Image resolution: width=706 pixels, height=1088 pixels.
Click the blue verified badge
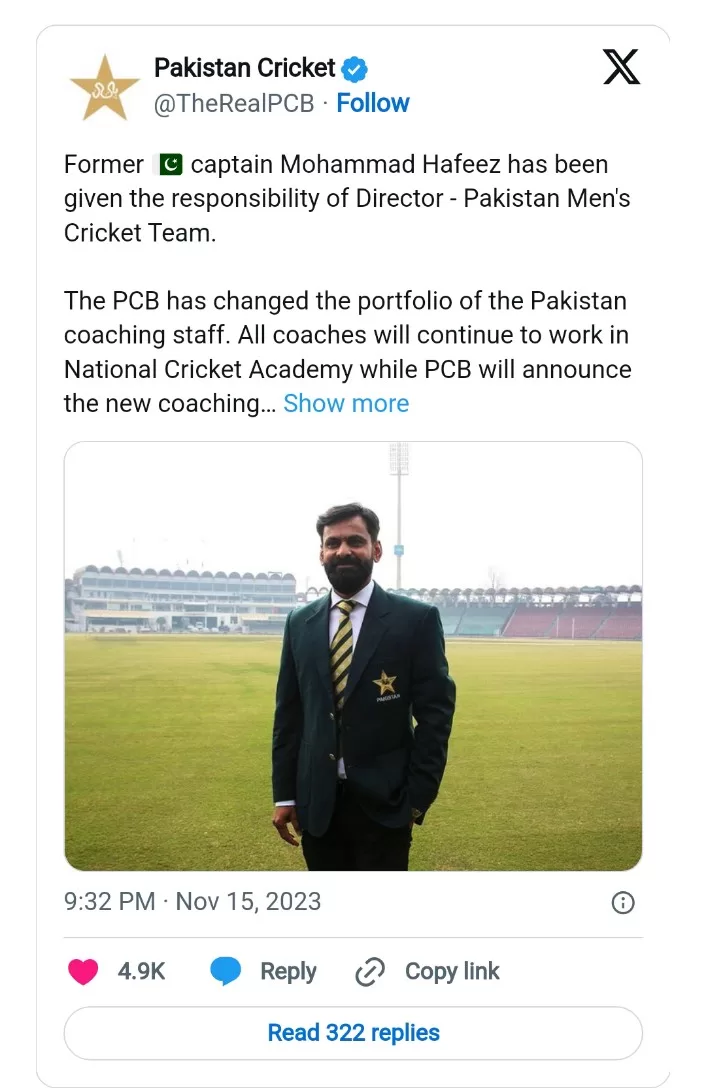pos(355,69)
